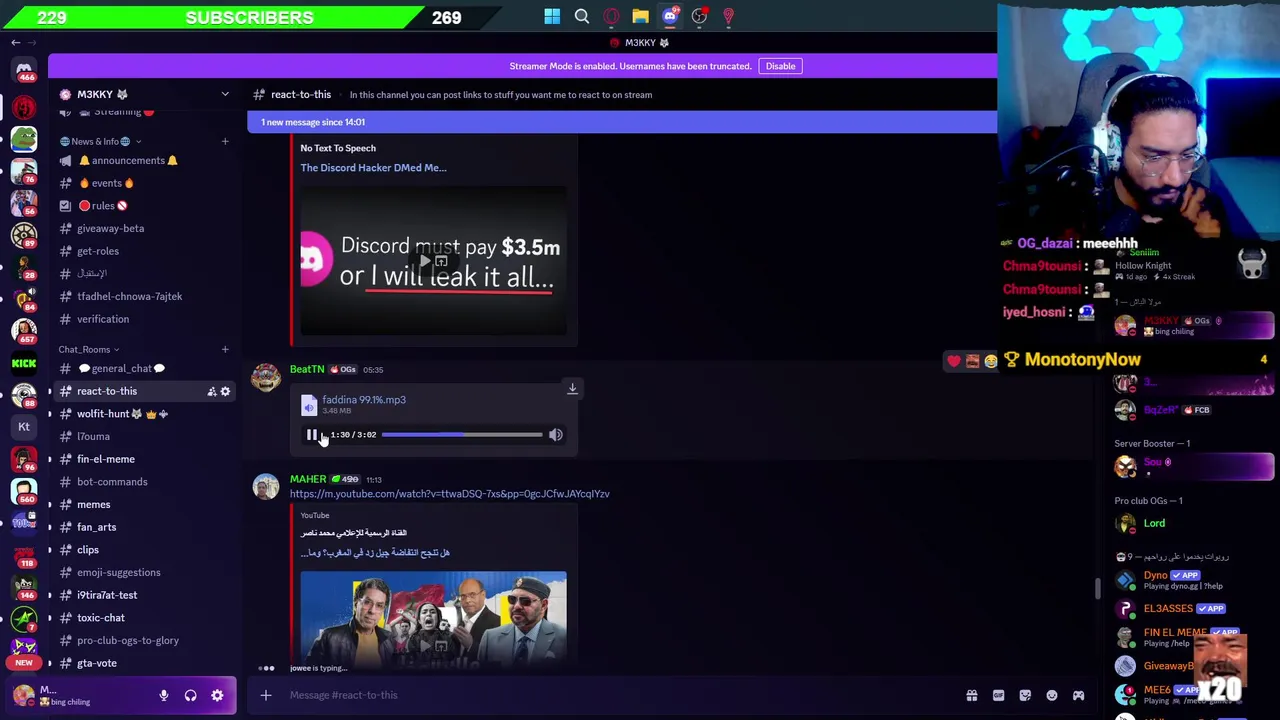Open server icon with 560 unread badge
This screenshot has width=1280, height=720.
[24, 491]
